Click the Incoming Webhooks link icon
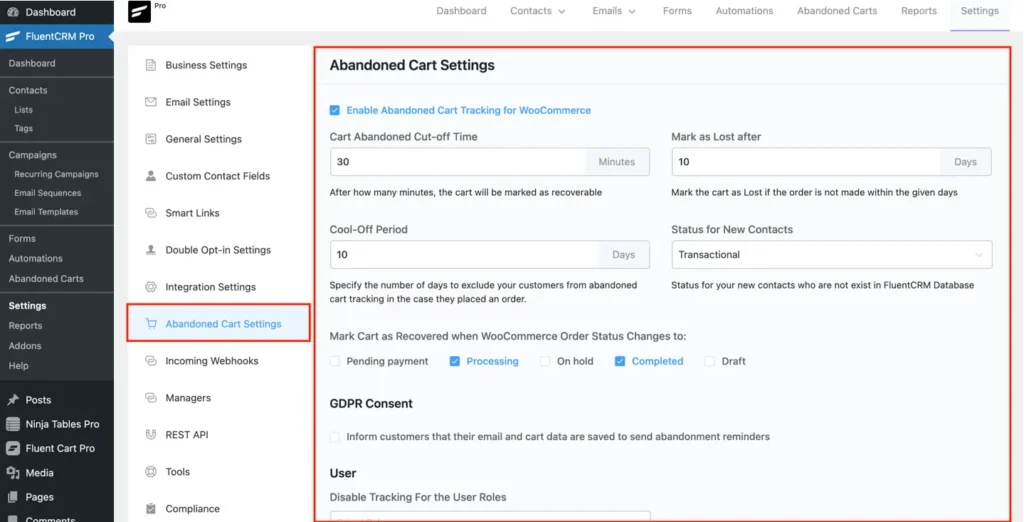This screenshot has height=522, width=1024. (151, 361)
